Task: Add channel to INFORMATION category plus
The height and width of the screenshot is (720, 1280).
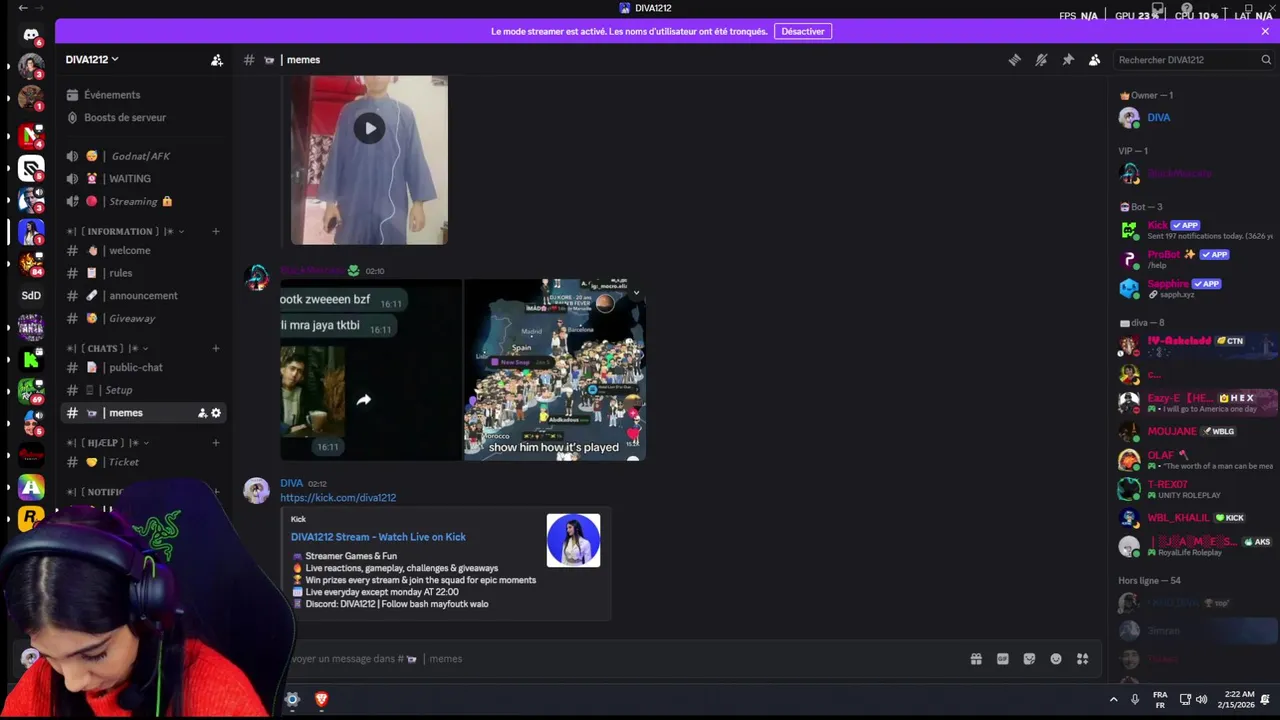Action: click(x=216, y=232)
